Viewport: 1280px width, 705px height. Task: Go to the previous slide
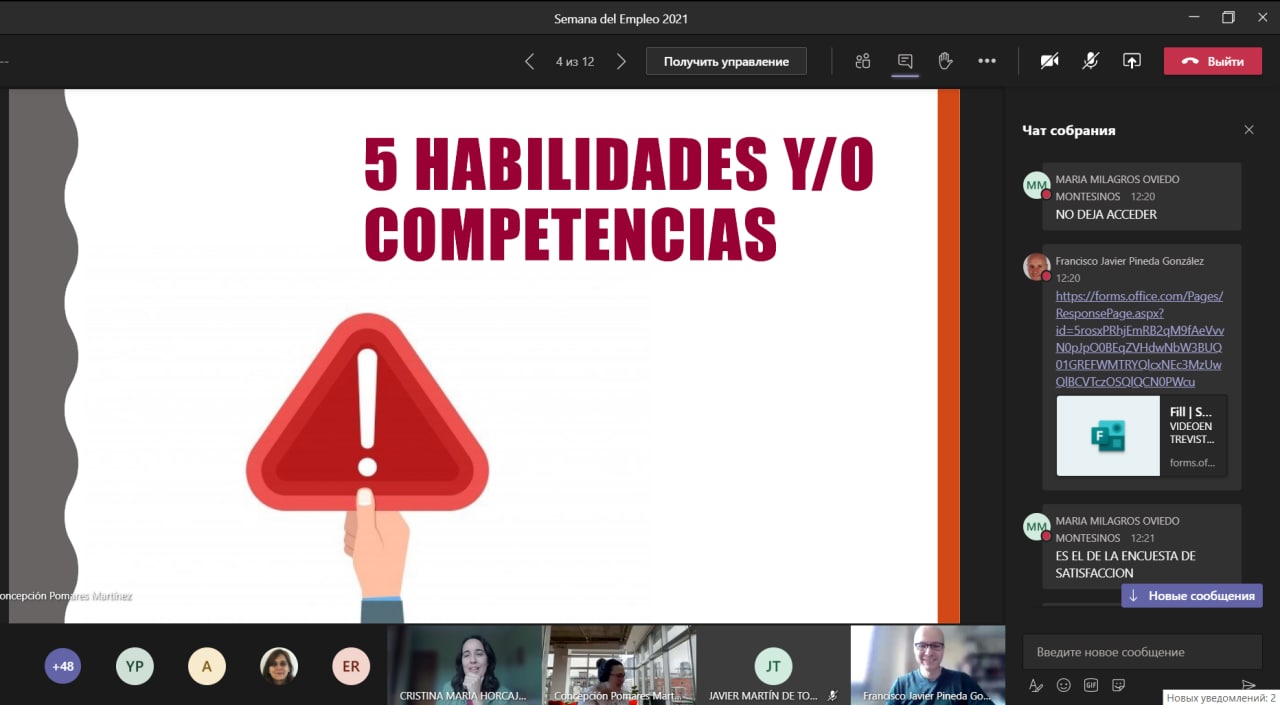click(529, 61)
